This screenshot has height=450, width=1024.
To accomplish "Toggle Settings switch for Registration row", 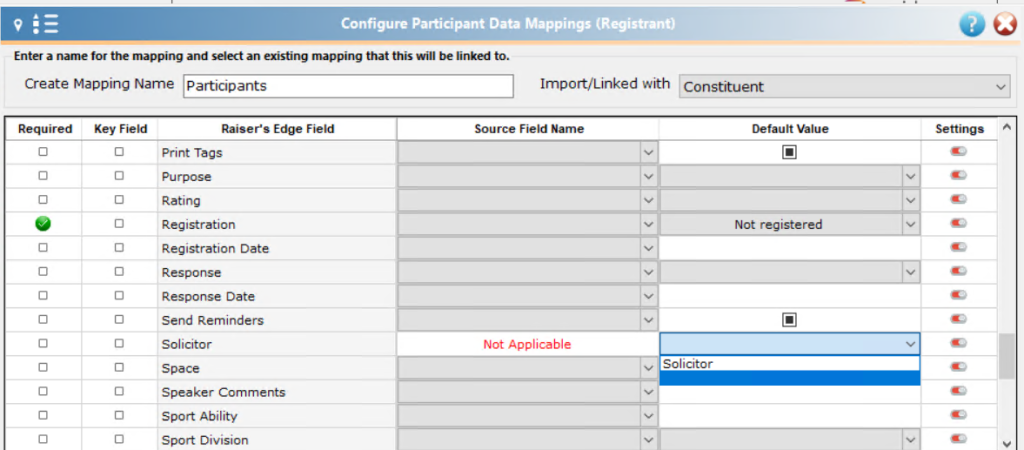I will coord(959,223).
